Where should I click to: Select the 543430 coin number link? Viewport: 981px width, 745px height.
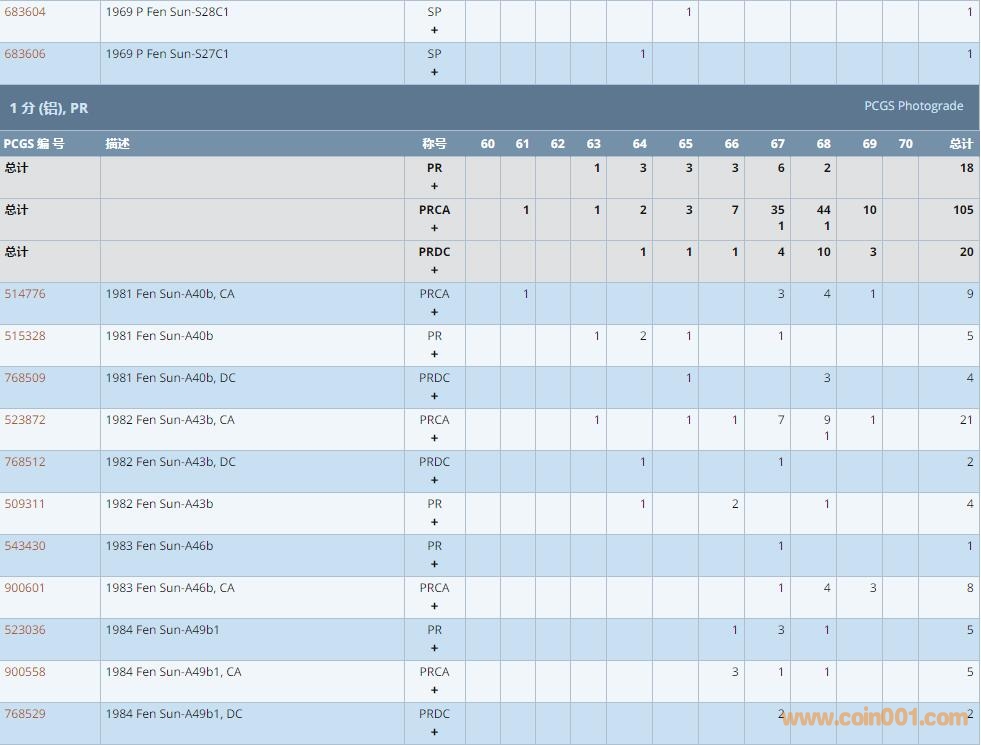(25, 546)
